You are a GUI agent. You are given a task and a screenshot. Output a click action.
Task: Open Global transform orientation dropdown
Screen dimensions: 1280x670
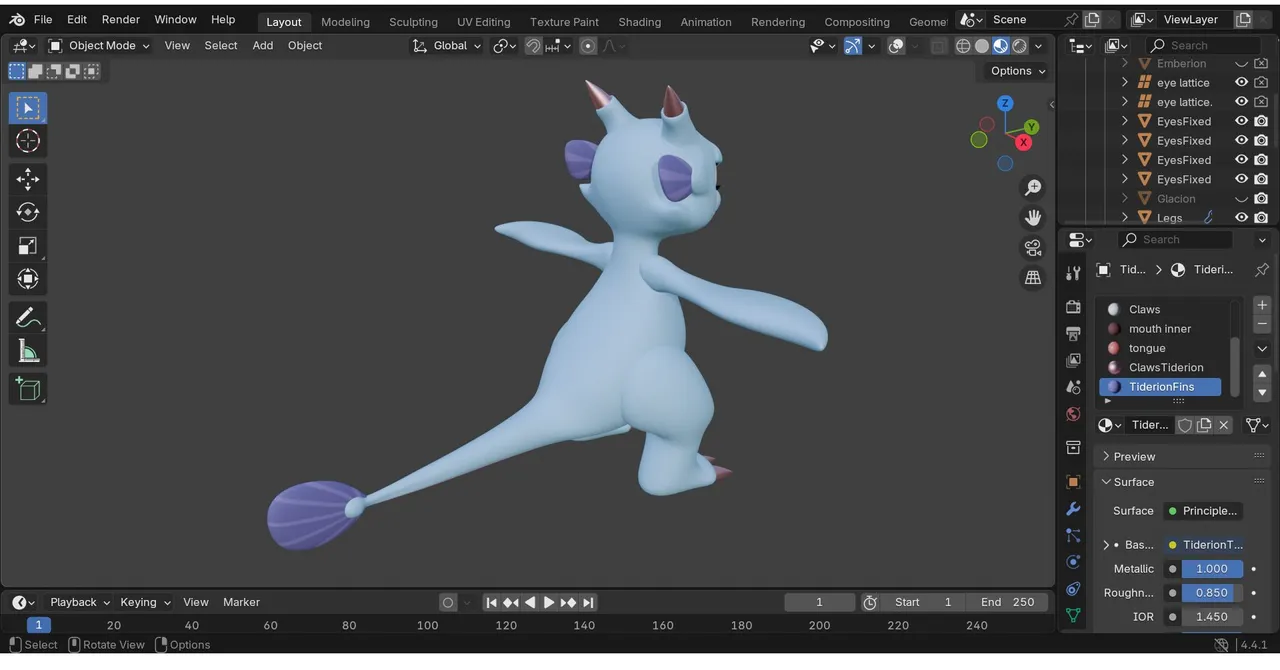pyautogui.click(x=447, y=45)
